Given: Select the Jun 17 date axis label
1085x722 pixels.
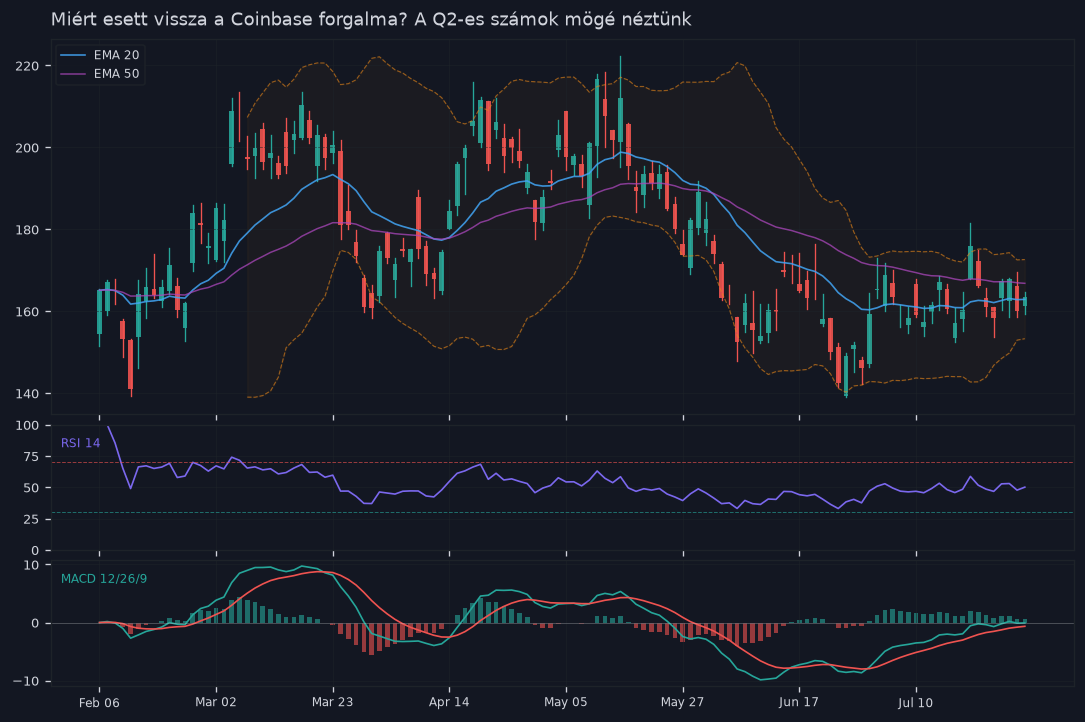Looking at the screenshot, I should coord(799,702).
